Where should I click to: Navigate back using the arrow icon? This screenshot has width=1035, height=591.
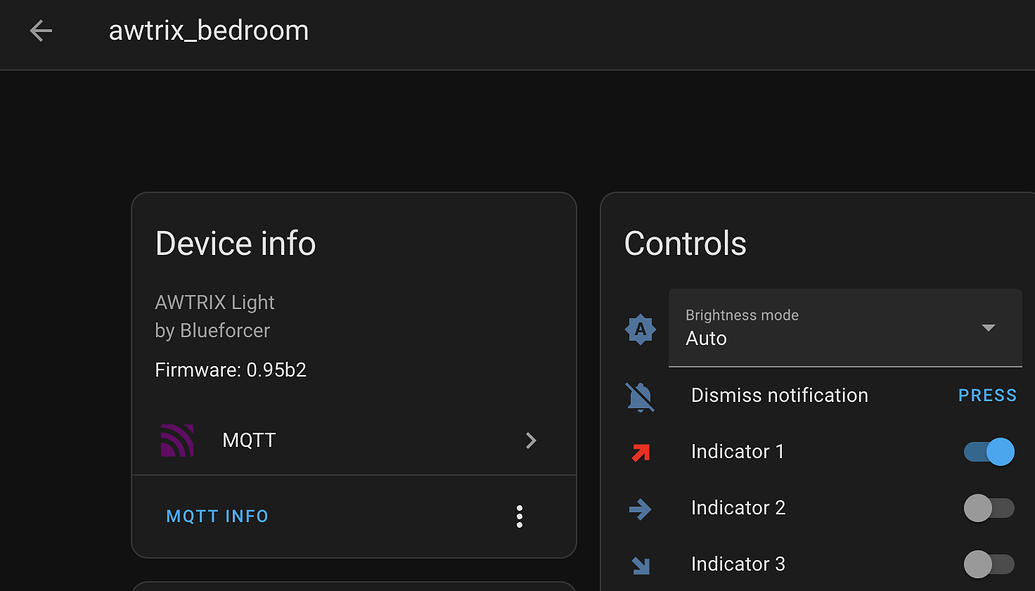(x=39, y=30)
